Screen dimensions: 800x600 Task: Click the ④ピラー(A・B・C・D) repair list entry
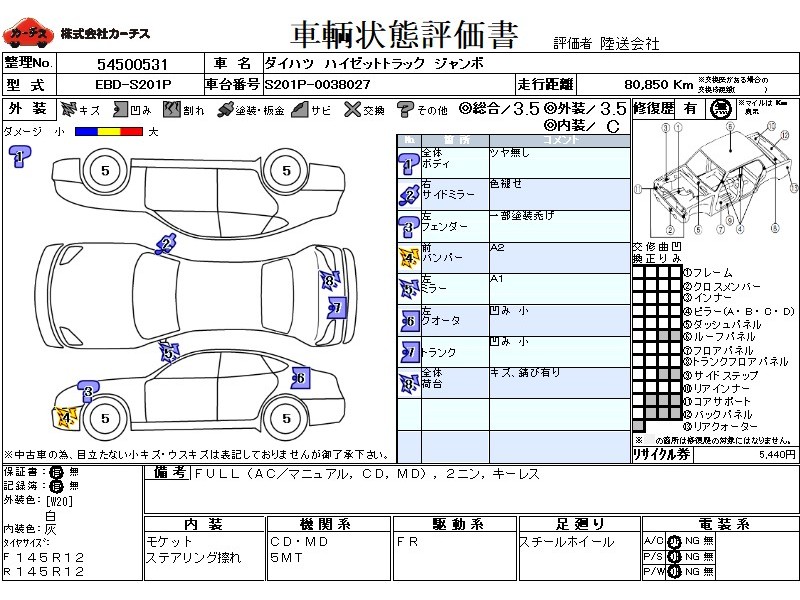(739, 311)
